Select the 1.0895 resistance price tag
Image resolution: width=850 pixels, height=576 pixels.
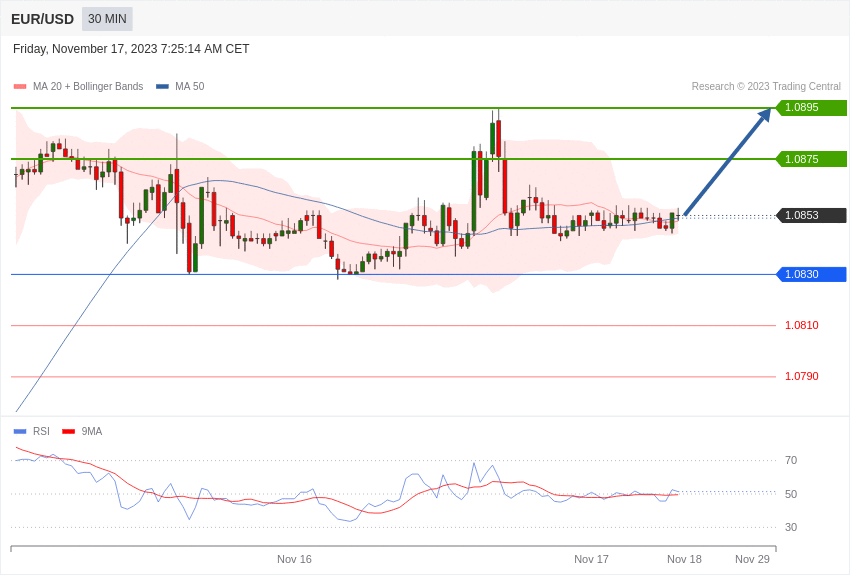click(x=811, y=107)
